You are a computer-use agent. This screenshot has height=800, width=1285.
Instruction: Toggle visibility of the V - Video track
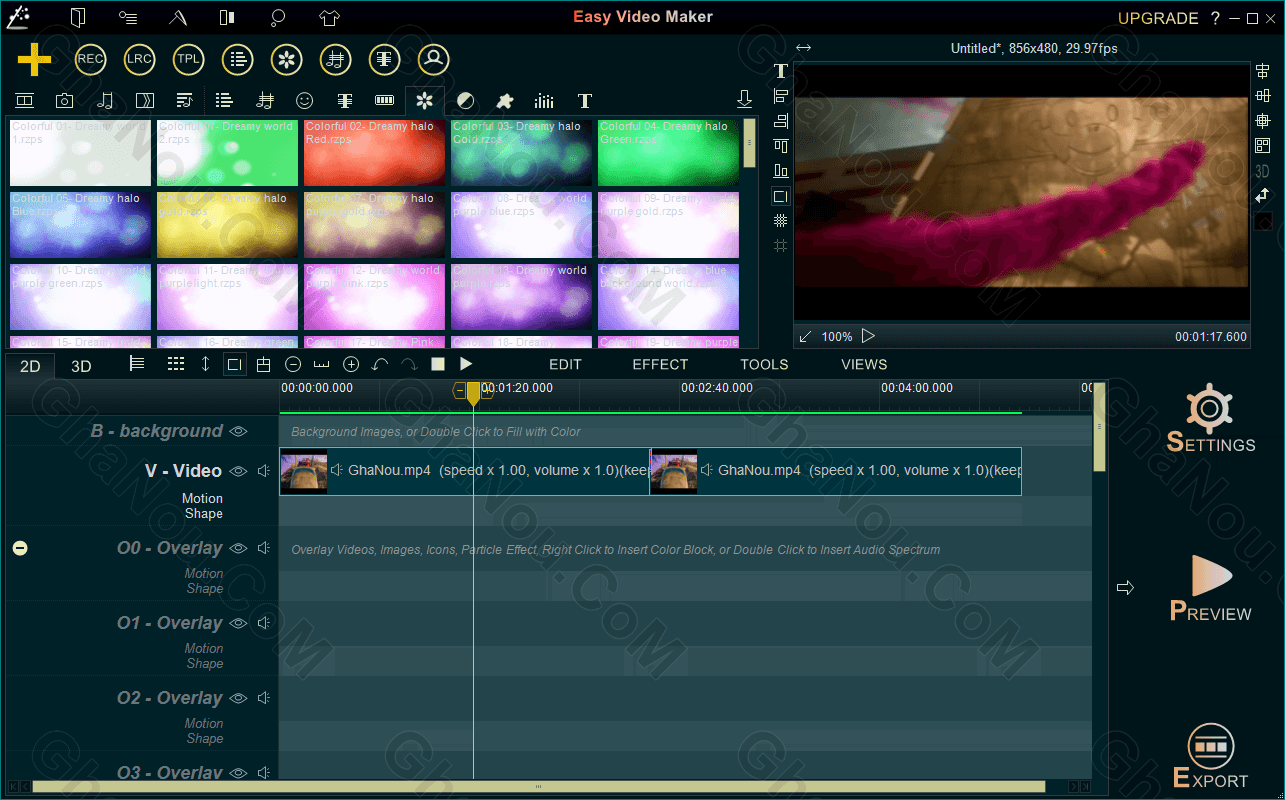(x=238, y=471)
